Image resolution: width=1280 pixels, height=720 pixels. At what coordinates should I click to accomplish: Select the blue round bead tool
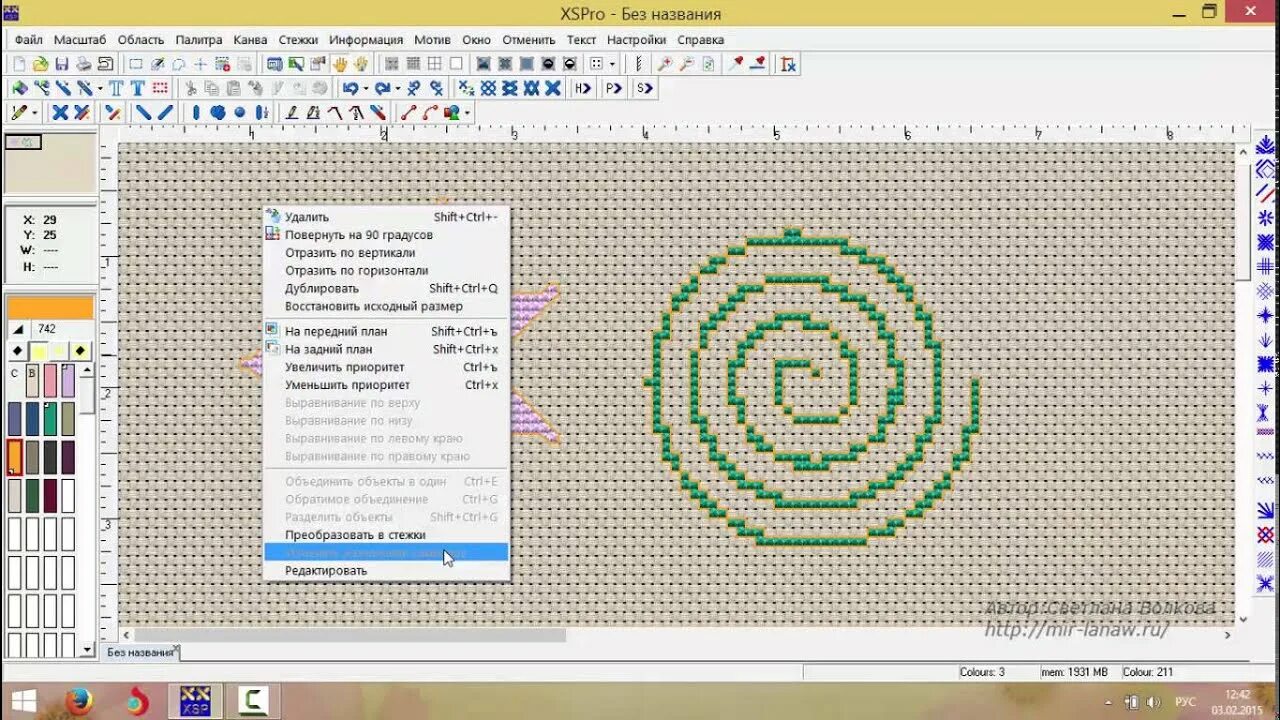tap(240, 113)
